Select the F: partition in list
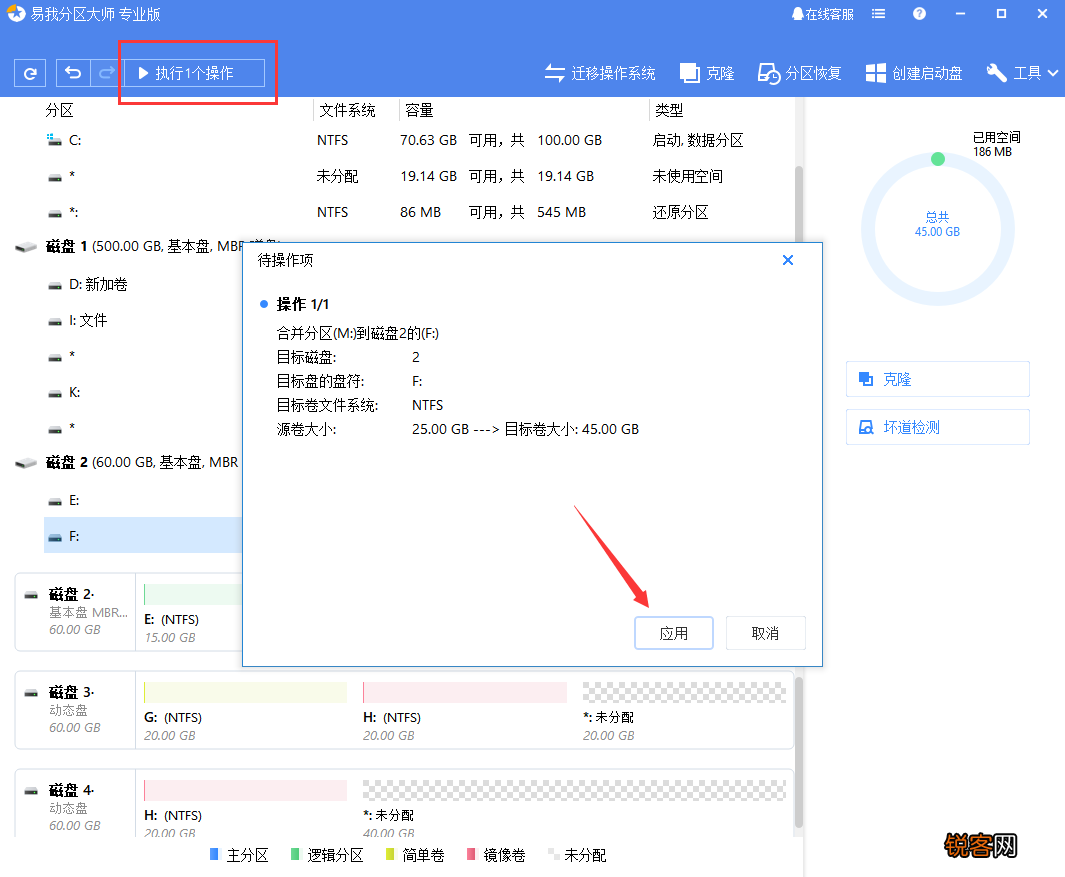This screenshot has width=1065, height=877. point(144,536)
